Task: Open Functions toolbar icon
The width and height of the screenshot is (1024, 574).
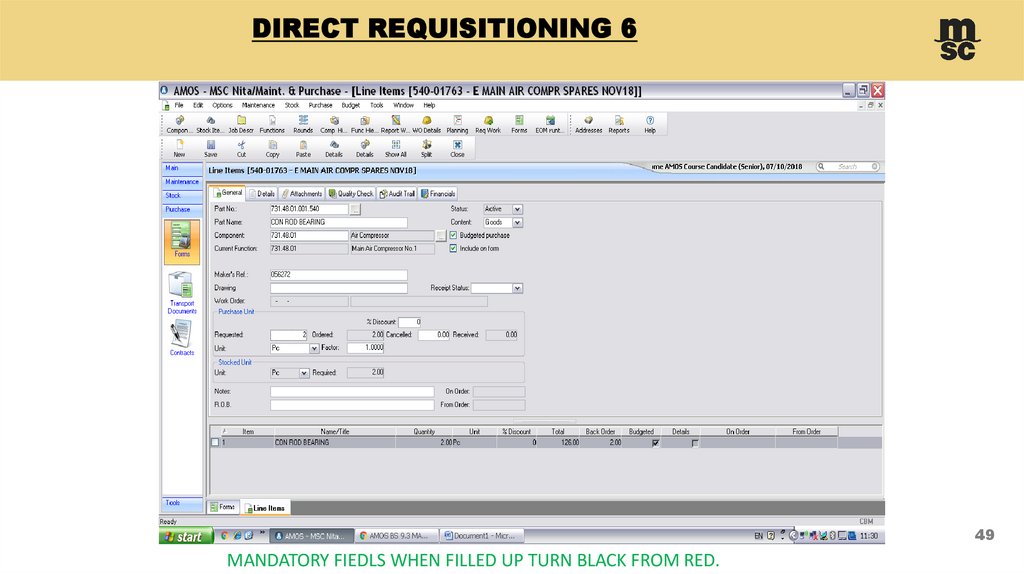Action: (272, 124)
